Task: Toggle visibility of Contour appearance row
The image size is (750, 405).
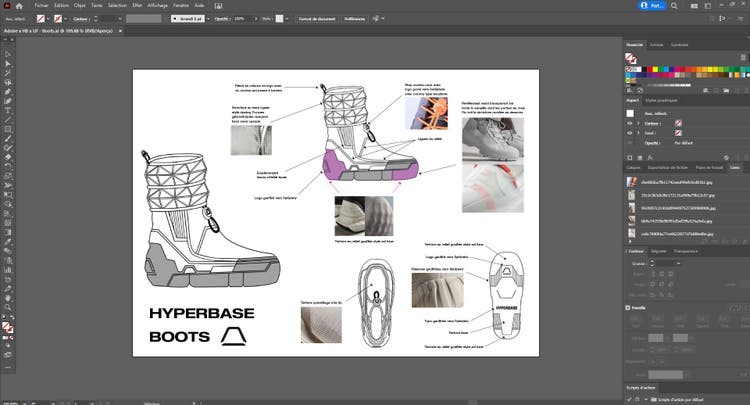Action: point(630,121)
